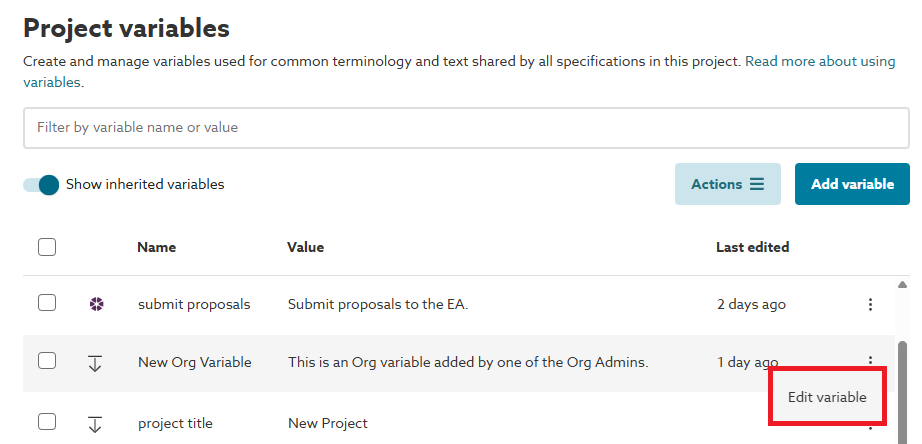Click the inherited arrow icon for New Org Variable

click(95, 363)
